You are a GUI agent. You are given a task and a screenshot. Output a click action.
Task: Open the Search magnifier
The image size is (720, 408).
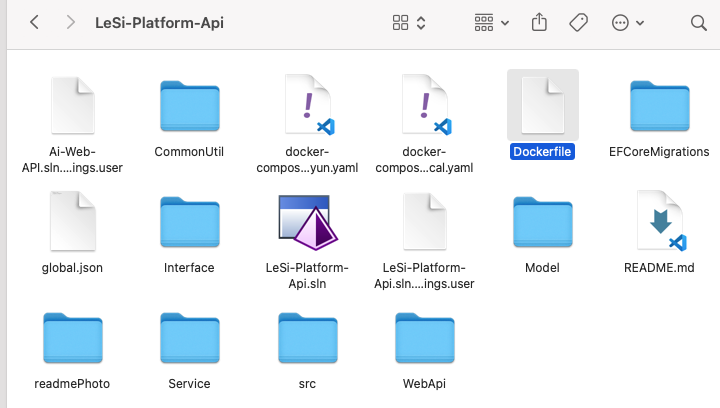[698, 23]
